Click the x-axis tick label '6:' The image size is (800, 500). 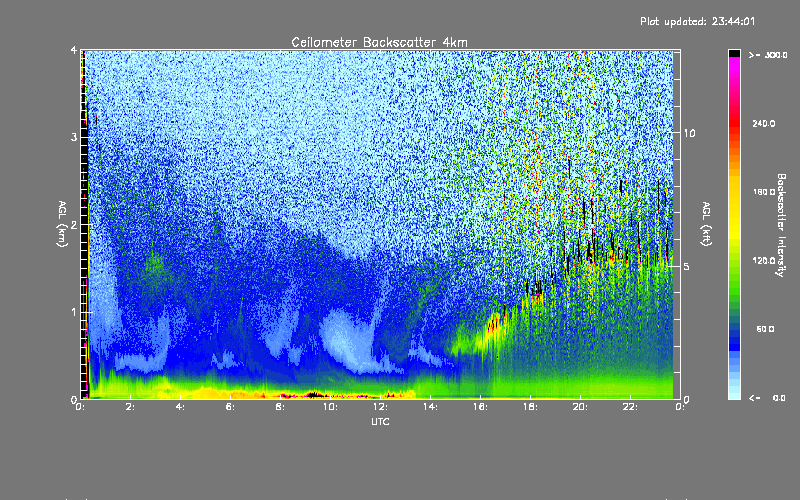[x=230, y=407]
